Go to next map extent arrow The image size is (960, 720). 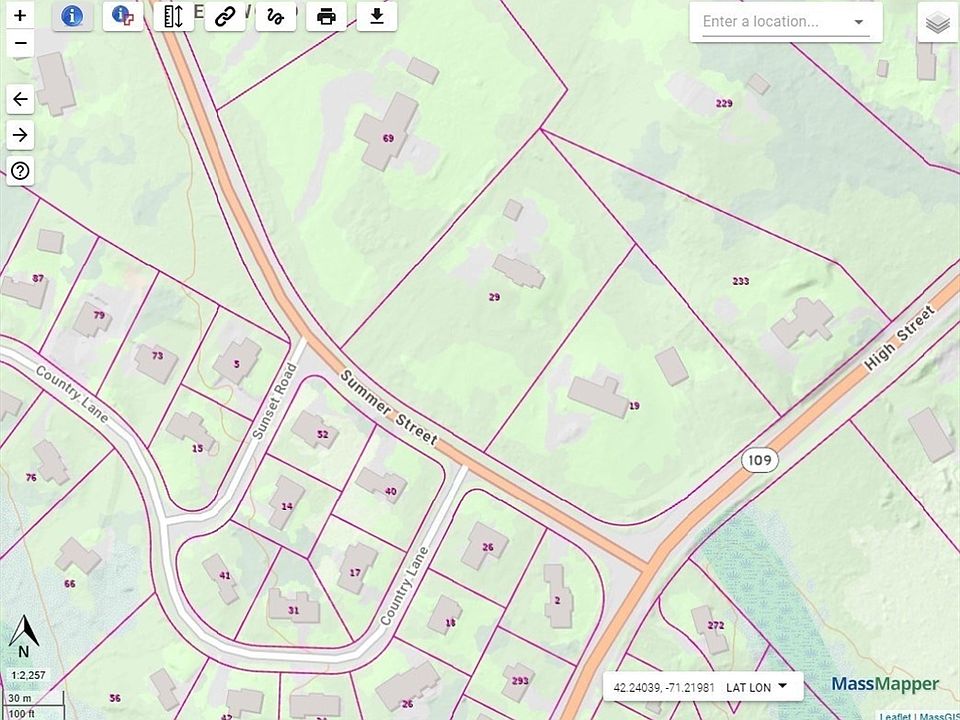tap(20, 135)
